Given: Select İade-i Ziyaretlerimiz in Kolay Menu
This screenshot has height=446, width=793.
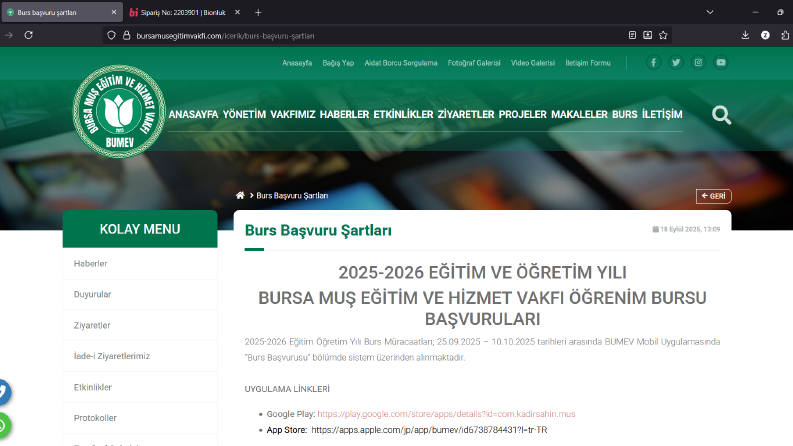Looking at the screenshot, I should (140, 356).
